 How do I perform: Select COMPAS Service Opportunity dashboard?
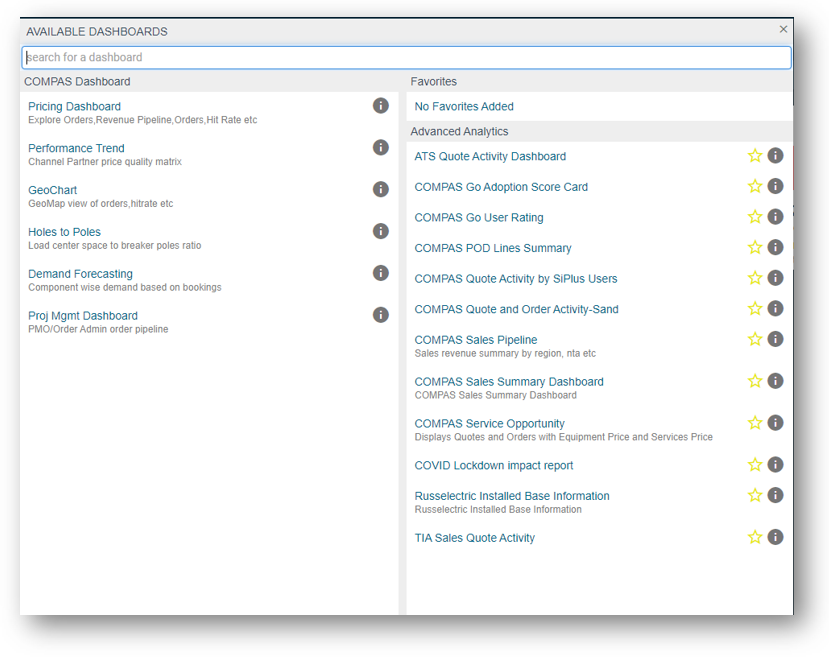[489, 424]
